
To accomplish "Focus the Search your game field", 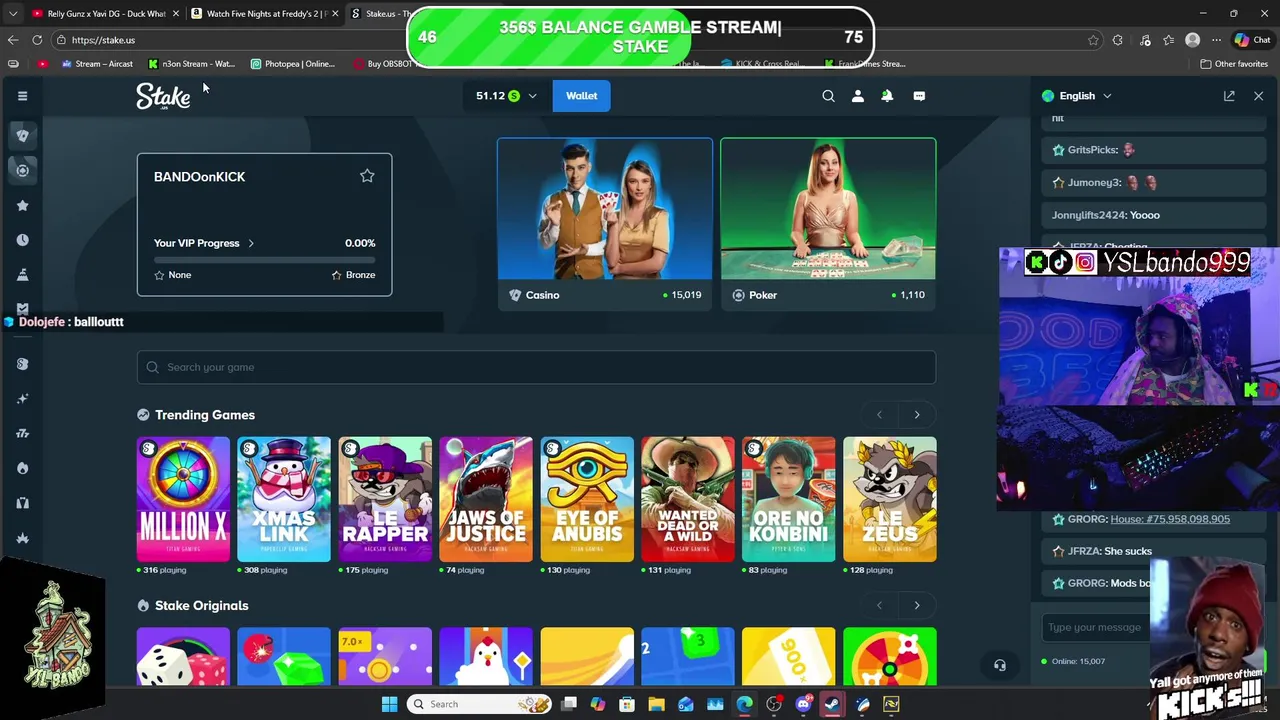I will point(536,367).
